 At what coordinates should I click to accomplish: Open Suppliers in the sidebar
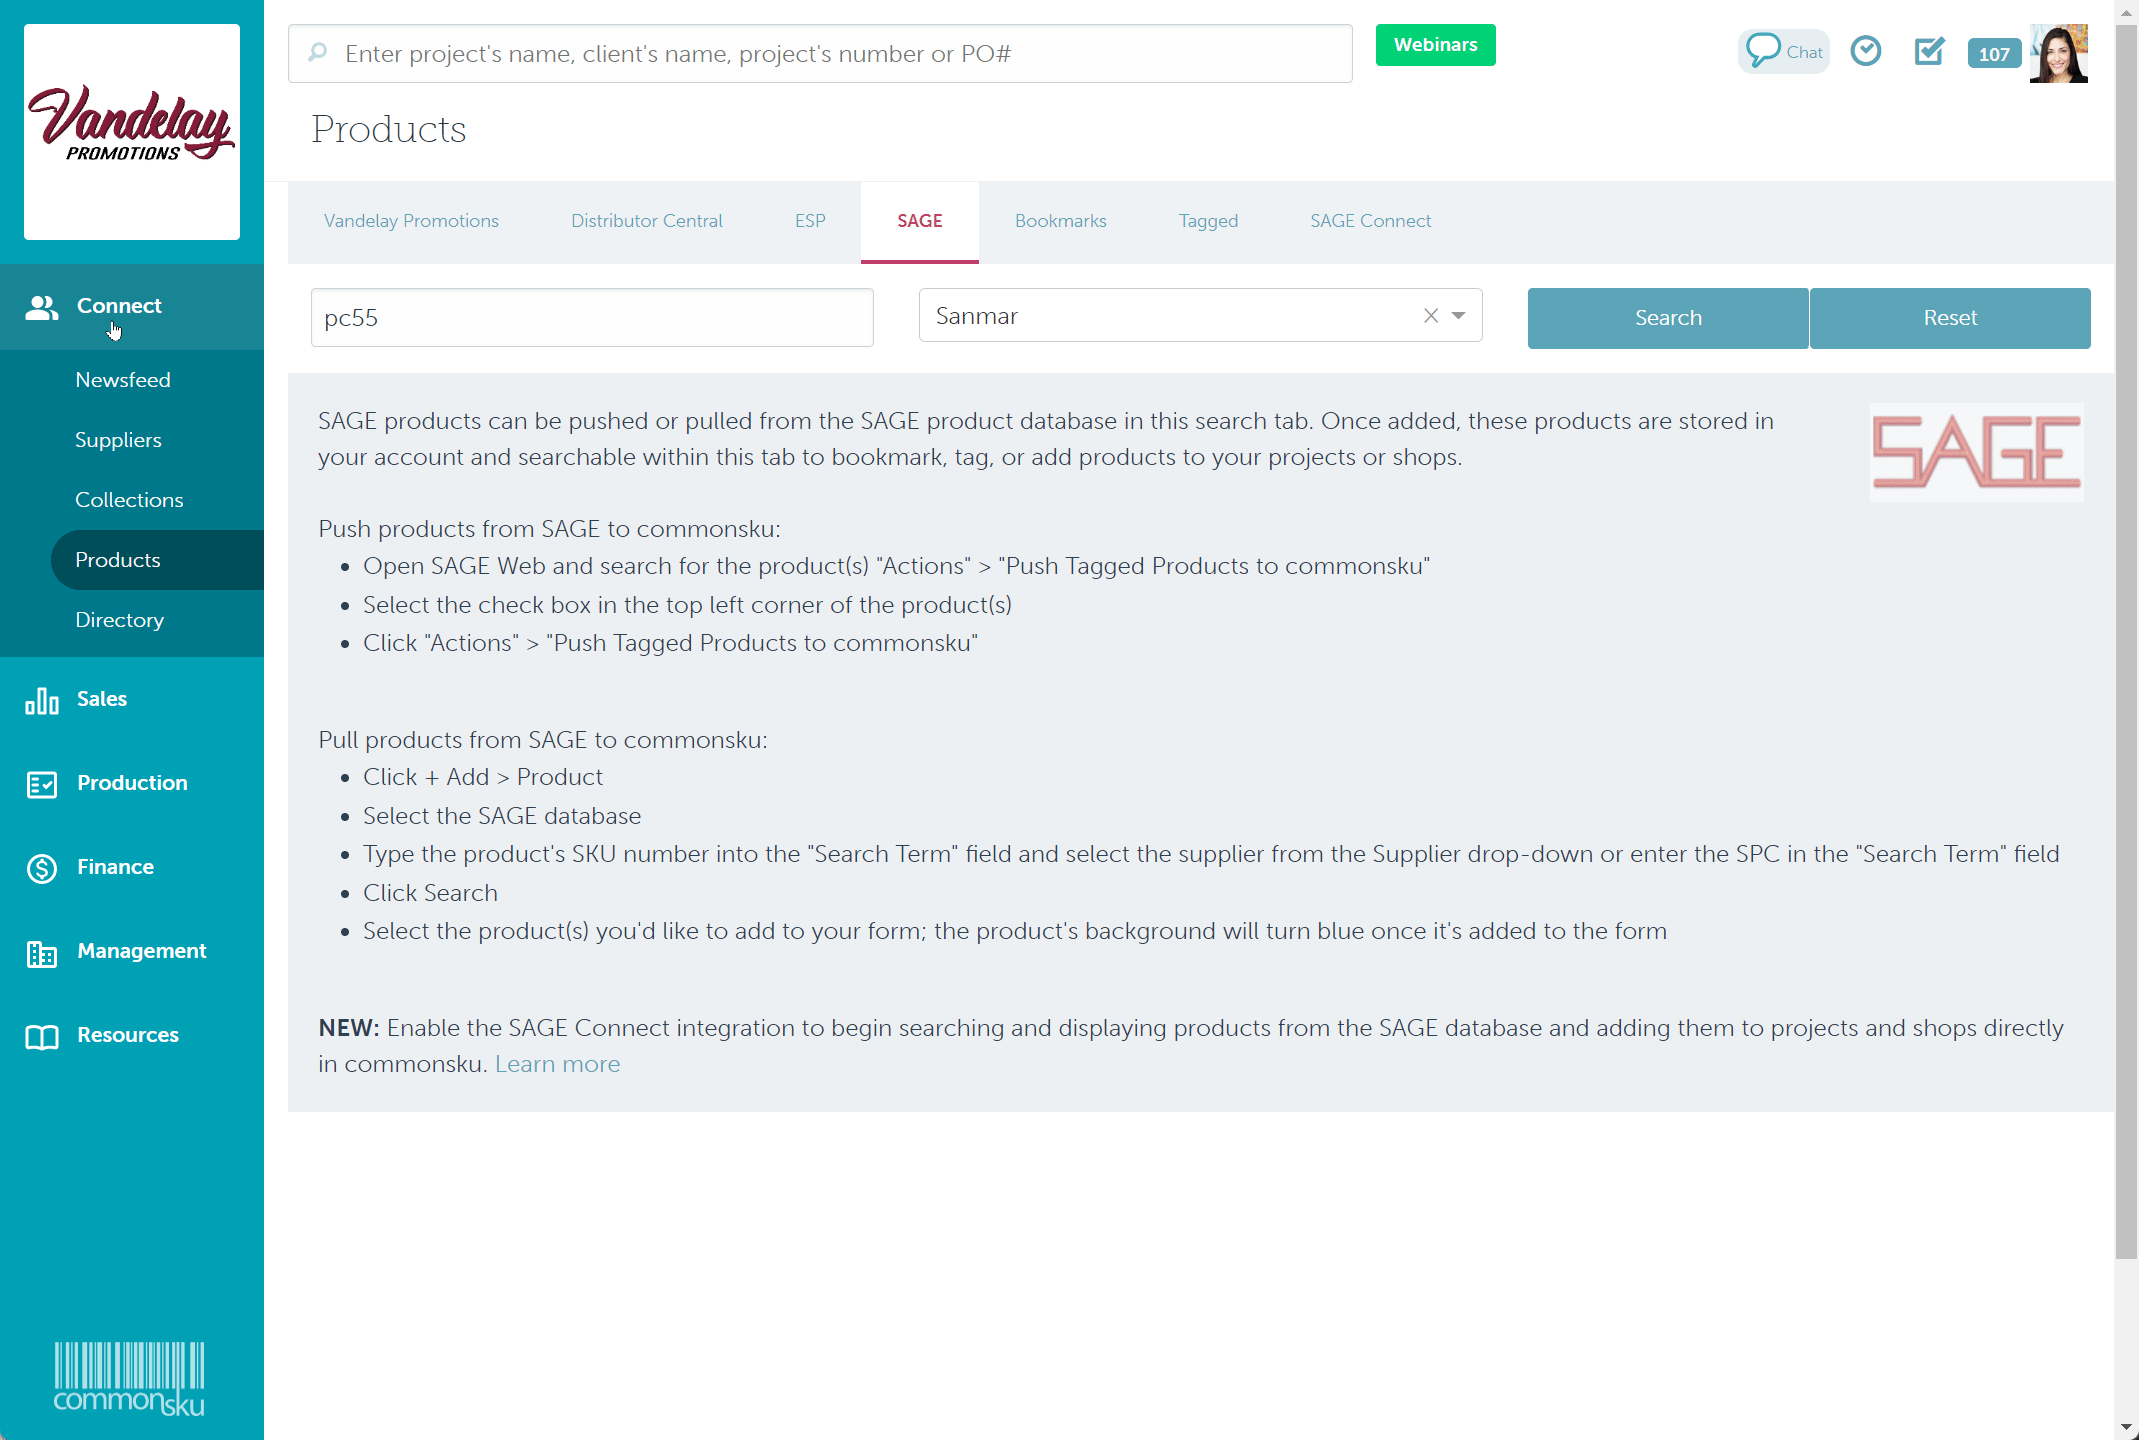[118, 440]
